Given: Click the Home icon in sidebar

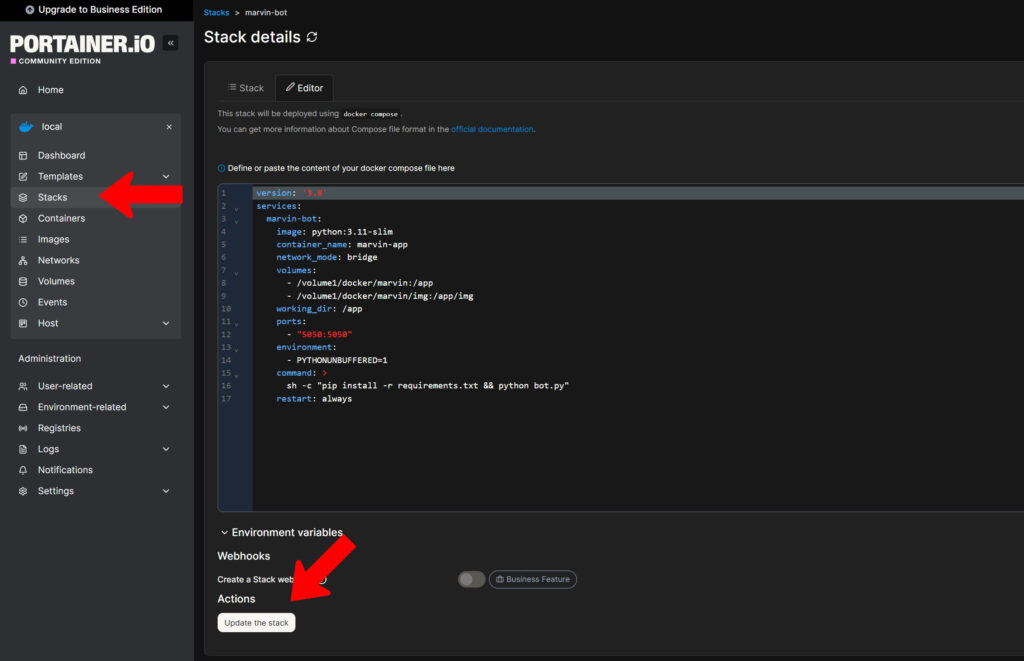Looking at the screenshot, I should click(23, 90).
